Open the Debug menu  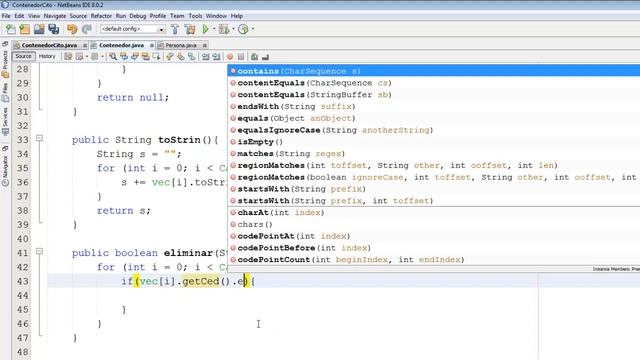click(138, 16)
